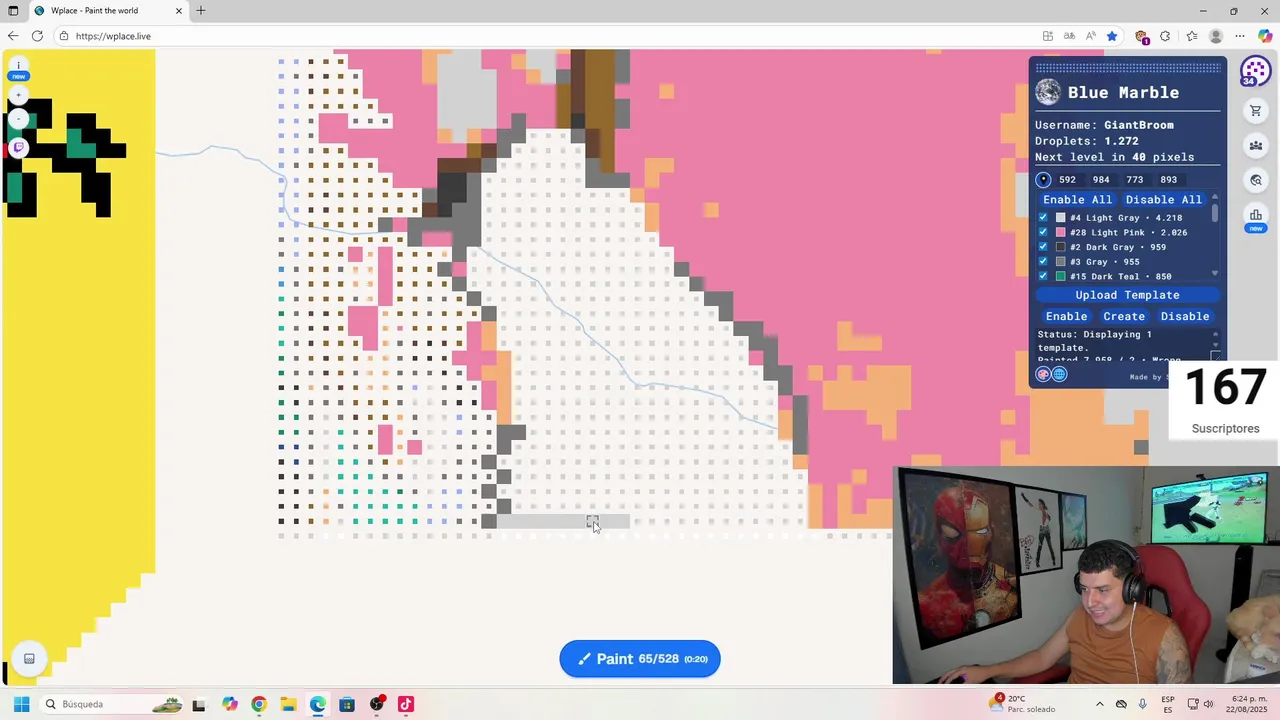Open the leaderboard bar chart button

pyautogui.click(x=1256, y=216)
